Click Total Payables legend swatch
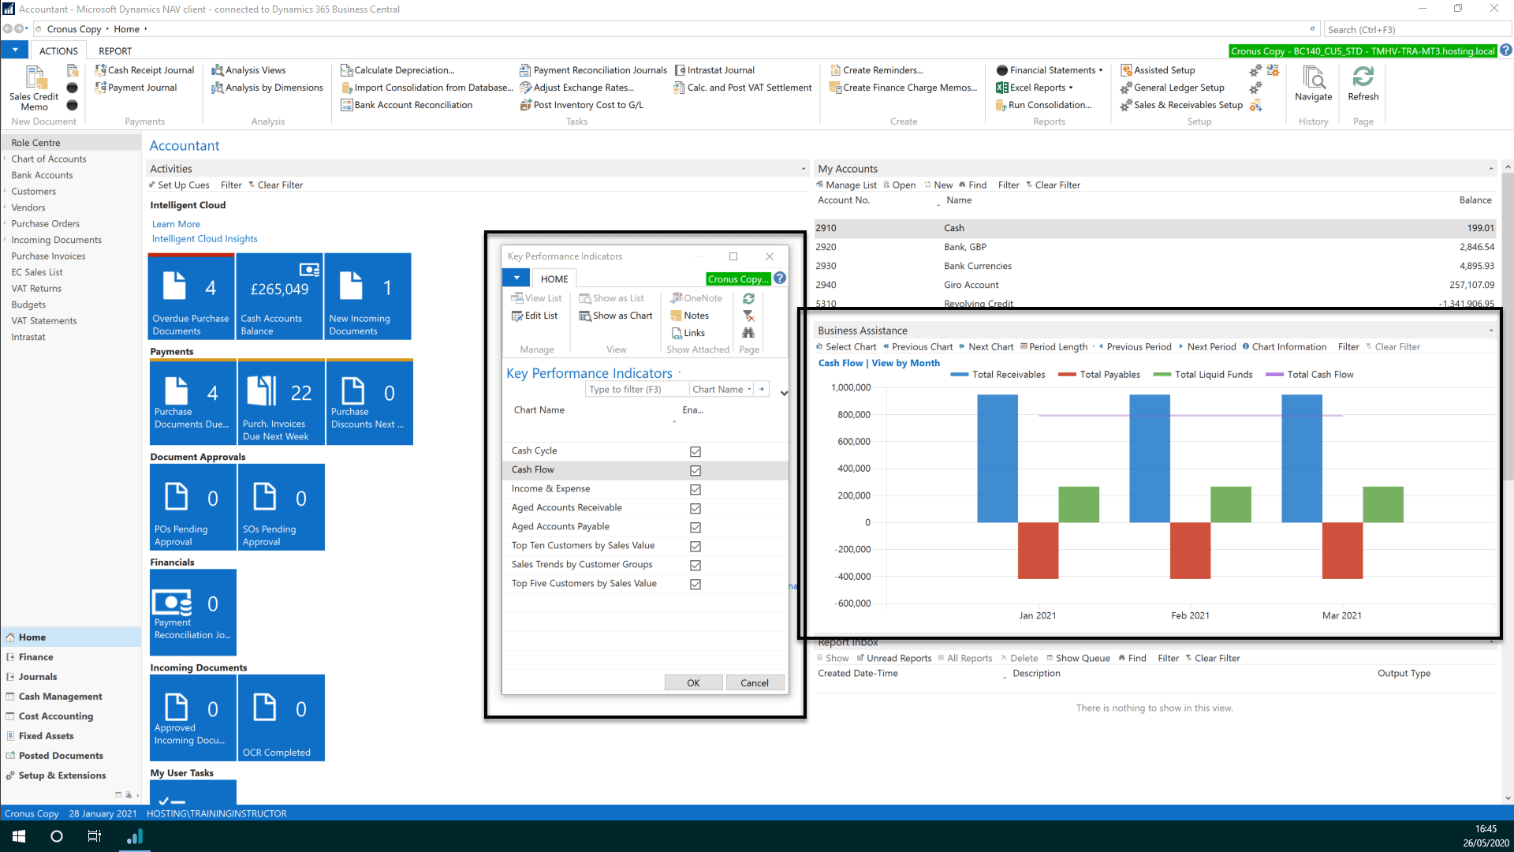Viewport: 1514px width, 852px height. click(x=1066, y=375)
